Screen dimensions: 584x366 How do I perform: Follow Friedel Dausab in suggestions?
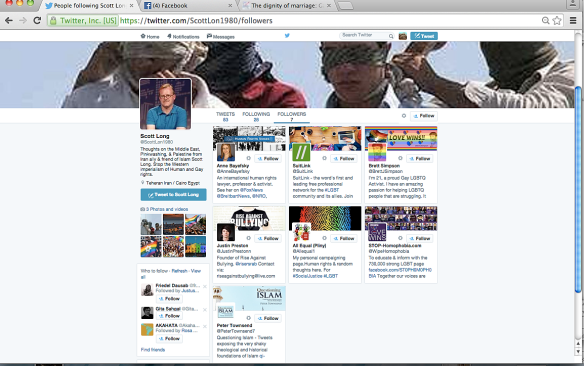pos(169,299)
